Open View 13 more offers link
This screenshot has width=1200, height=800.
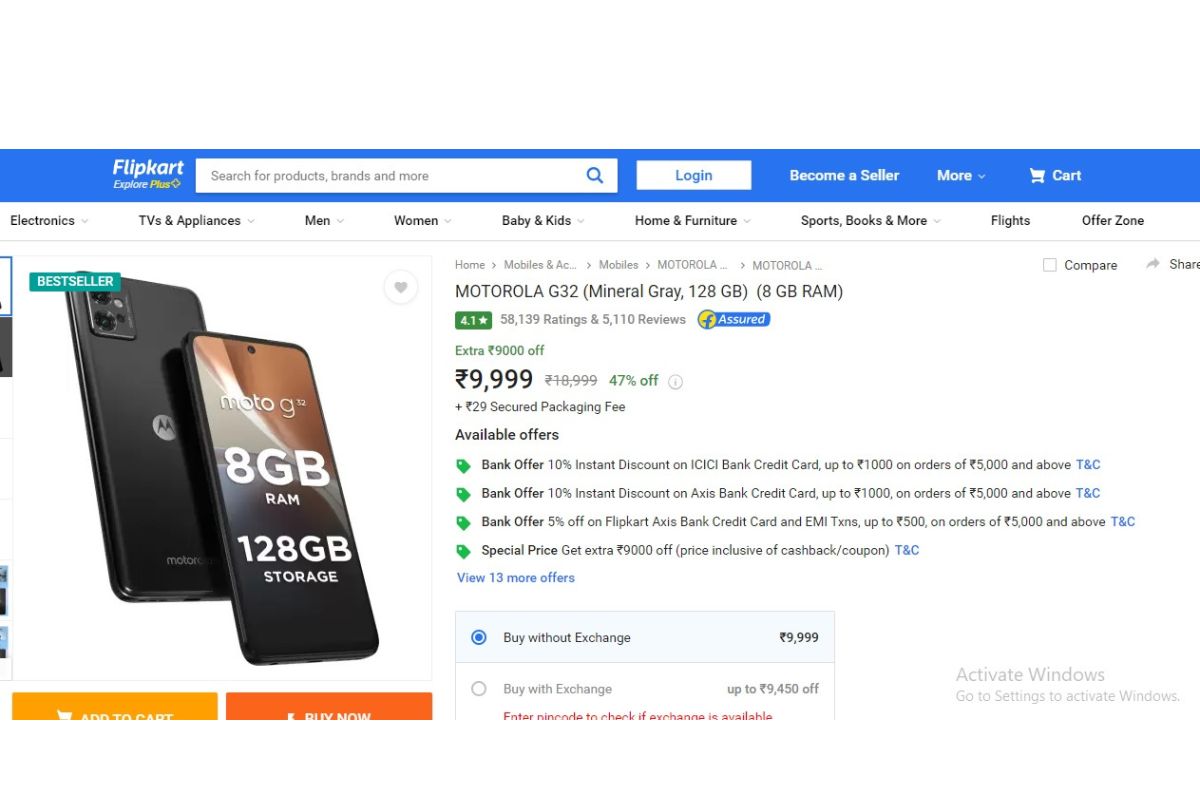pyautogui.click(x=516, y=577)
